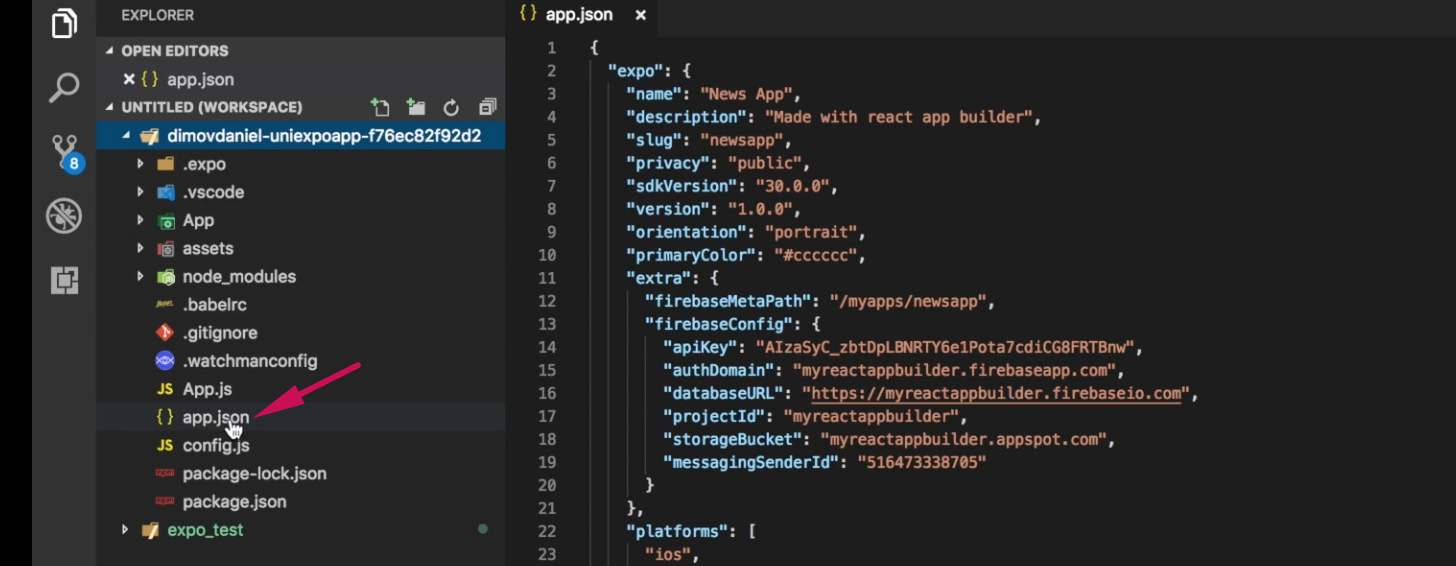Viewport: 1456px width, 566px height.
Task: Expand the node_modules folder
Action: (141, 276)
